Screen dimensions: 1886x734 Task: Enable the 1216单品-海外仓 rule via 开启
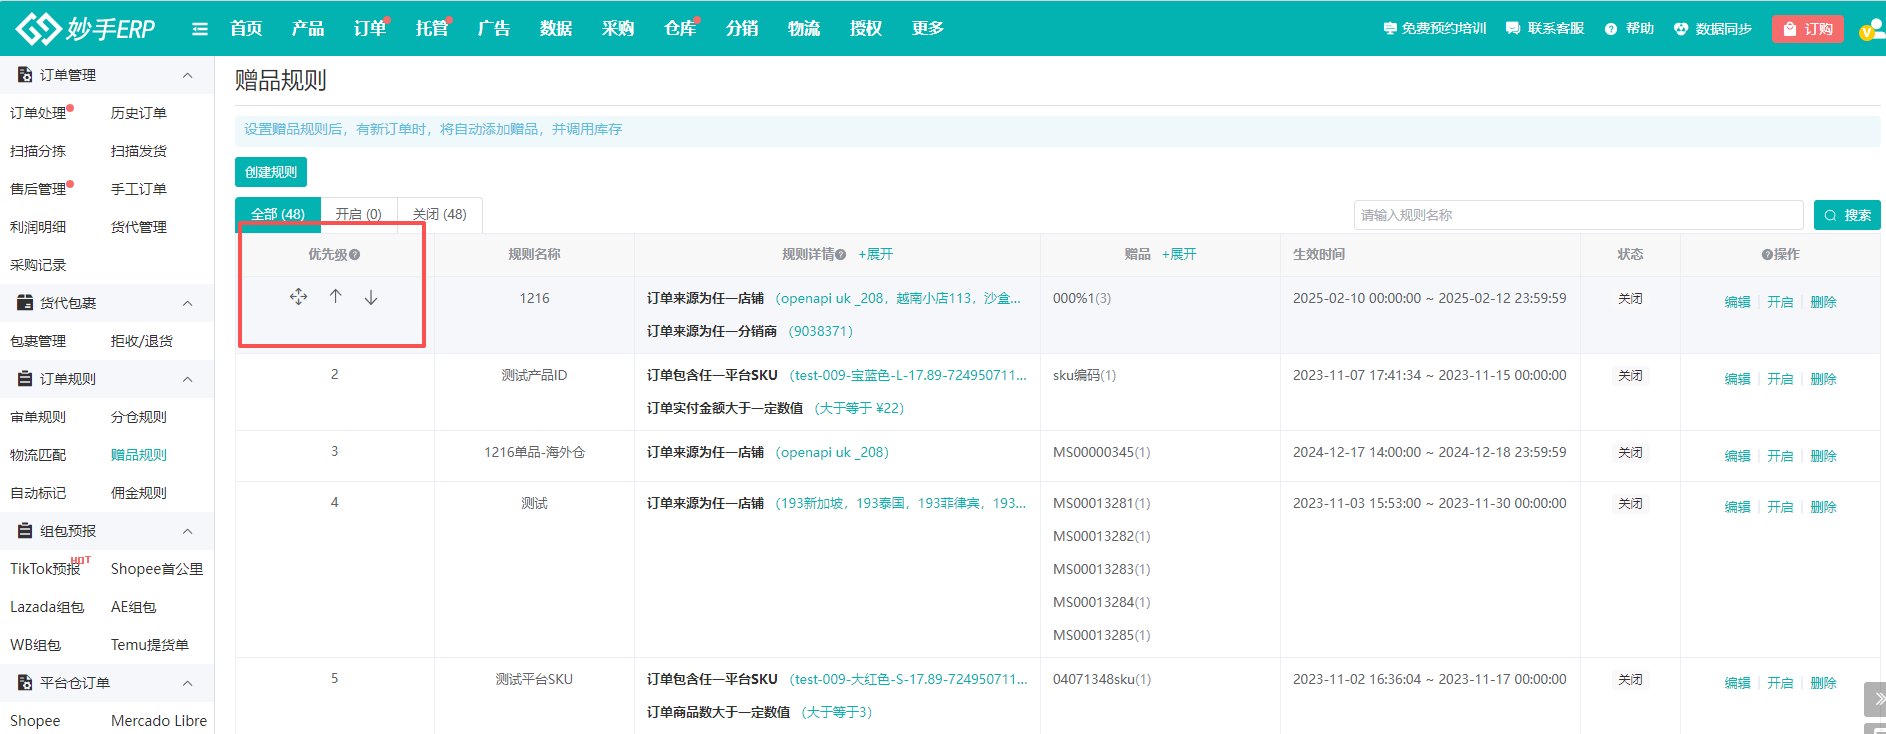click(1780, 456)
